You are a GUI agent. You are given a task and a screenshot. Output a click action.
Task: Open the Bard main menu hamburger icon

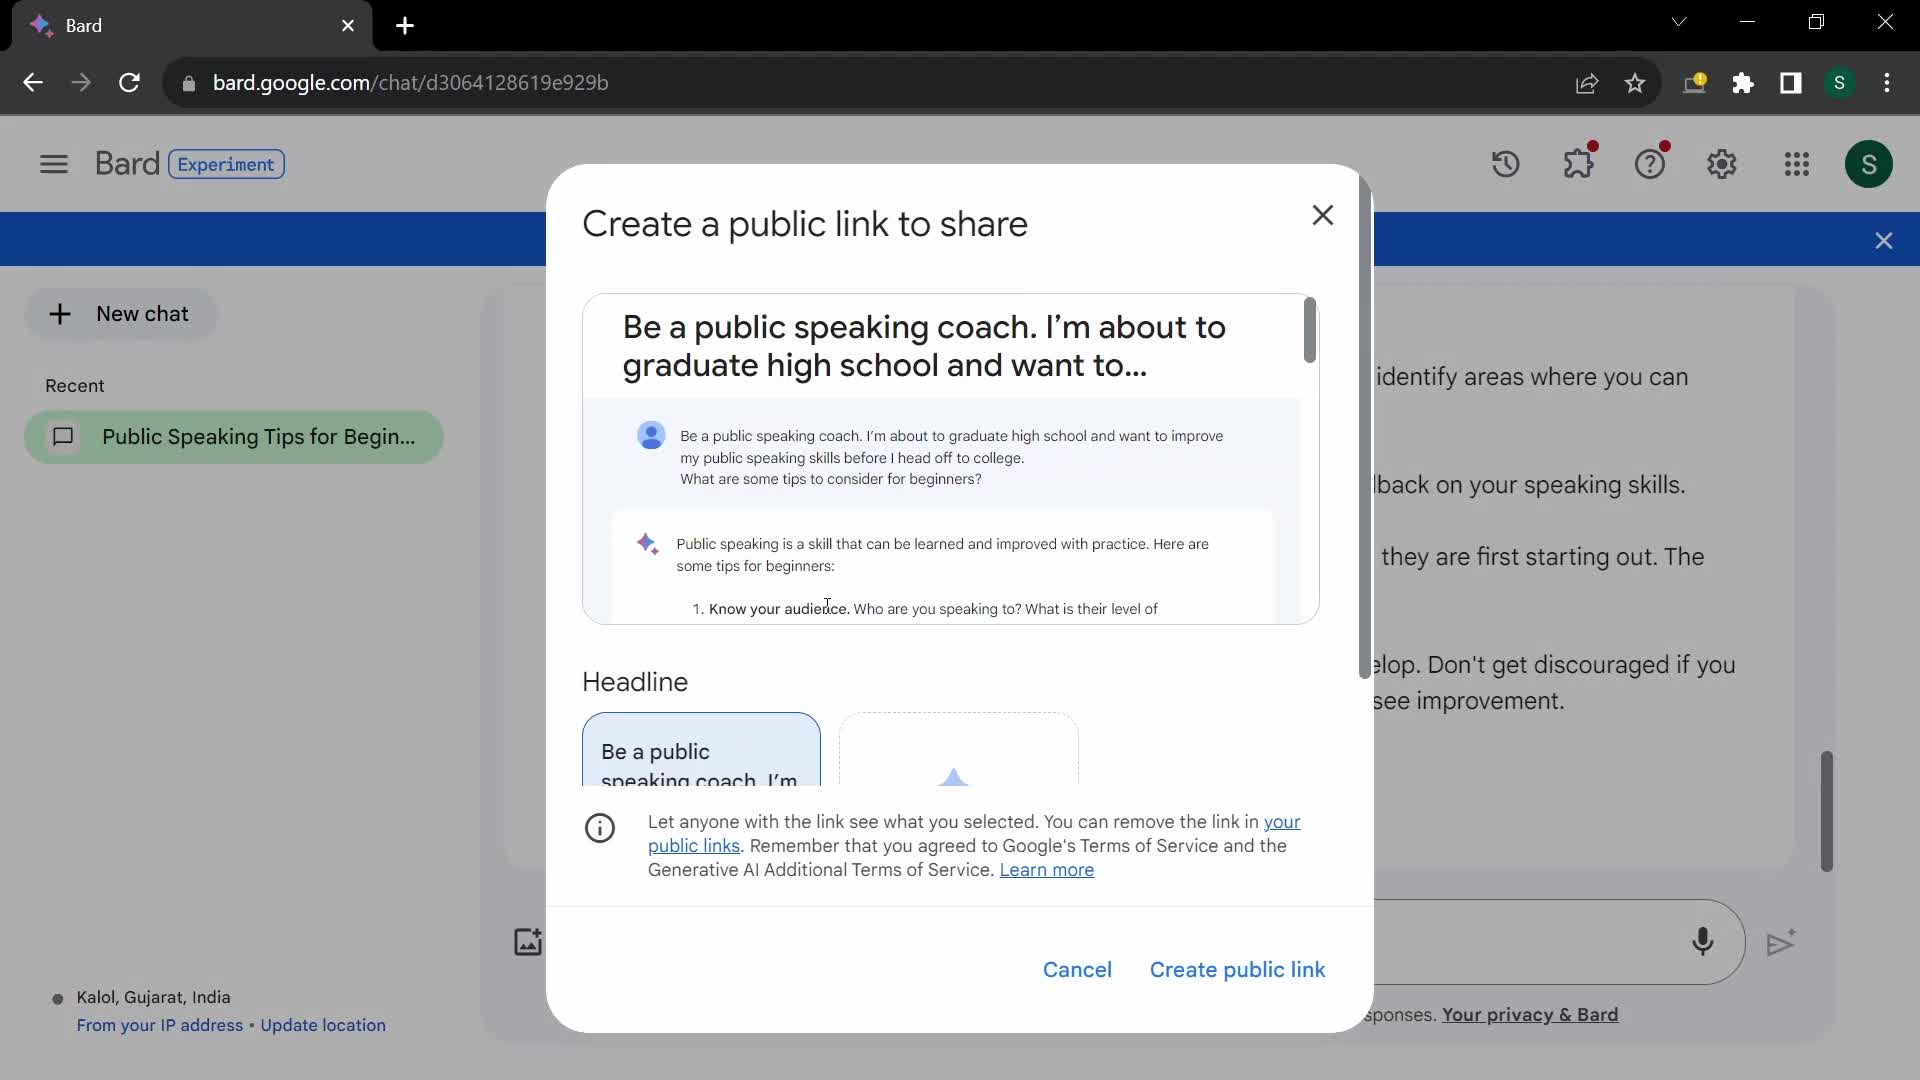[54, 164]
